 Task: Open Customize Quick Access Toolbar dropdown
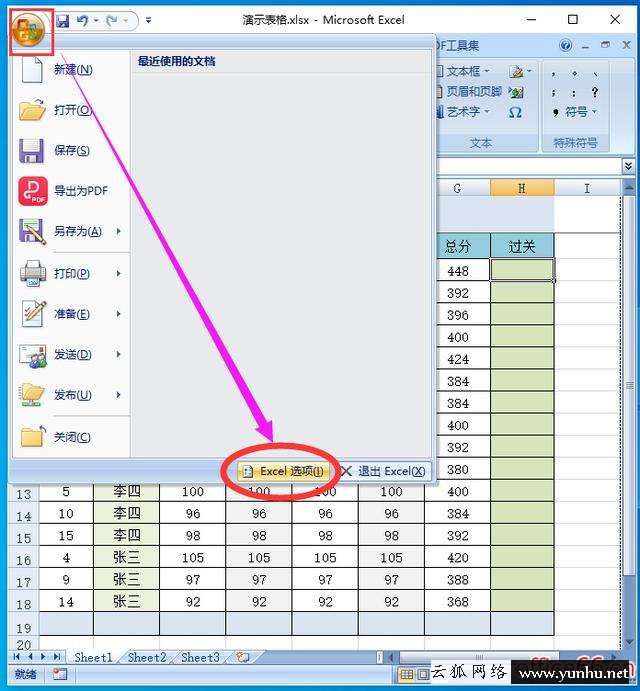[x=149, y=20]
